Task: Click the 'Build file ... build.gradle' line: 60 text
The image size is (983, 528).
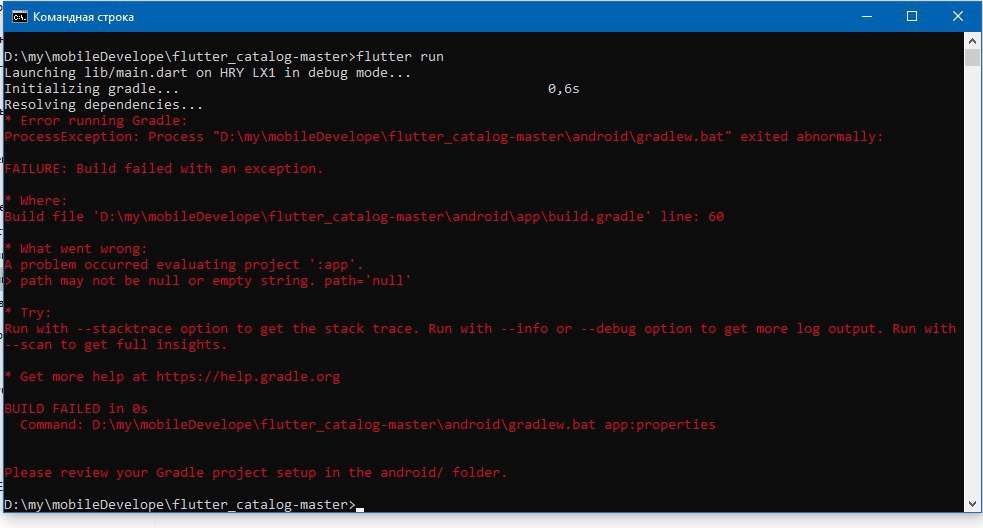Action: click(364, 216)
